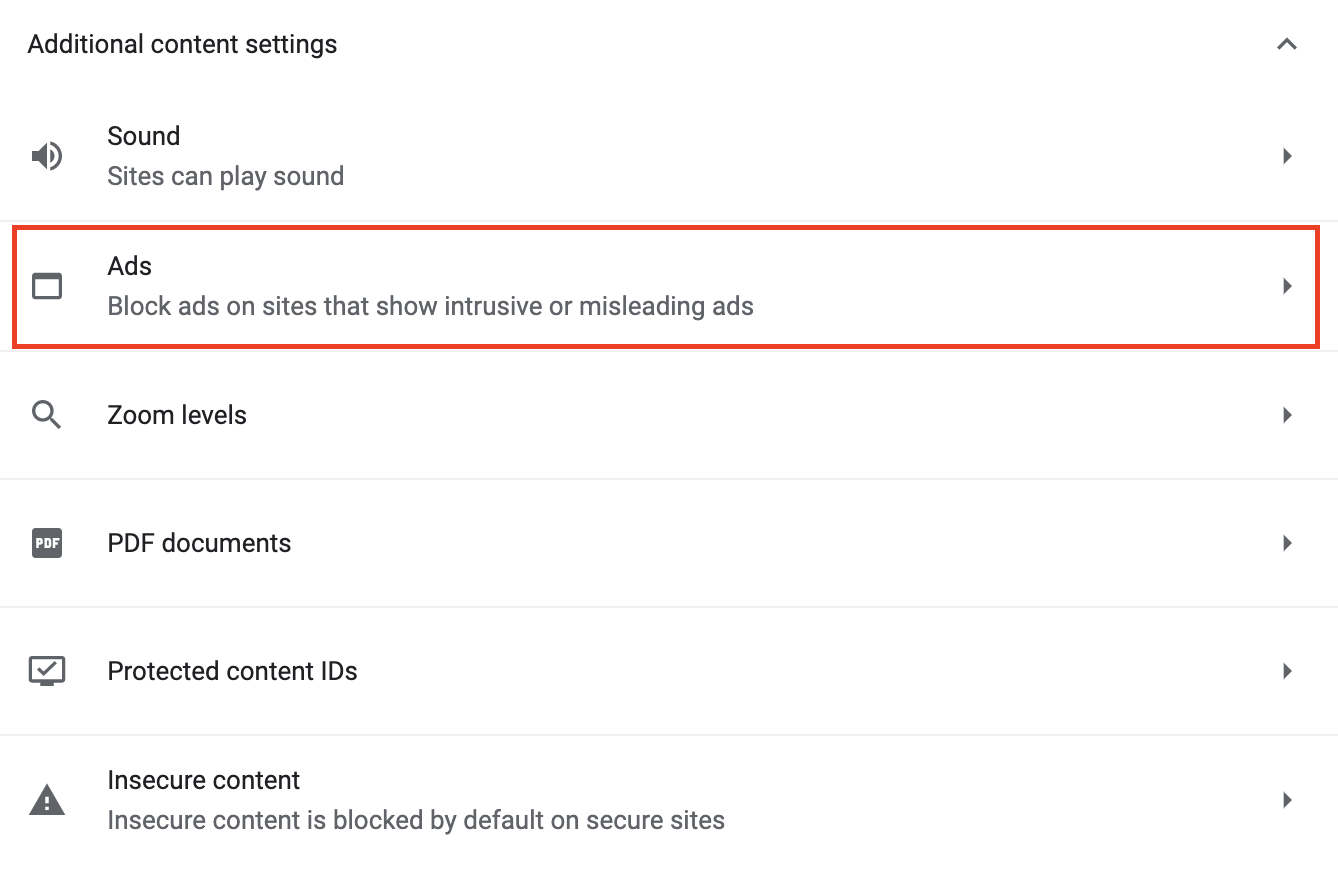Screen dimensions: 1338x876
Task: Open the Zoom levels row arrow
Action: coord(1288,415)
